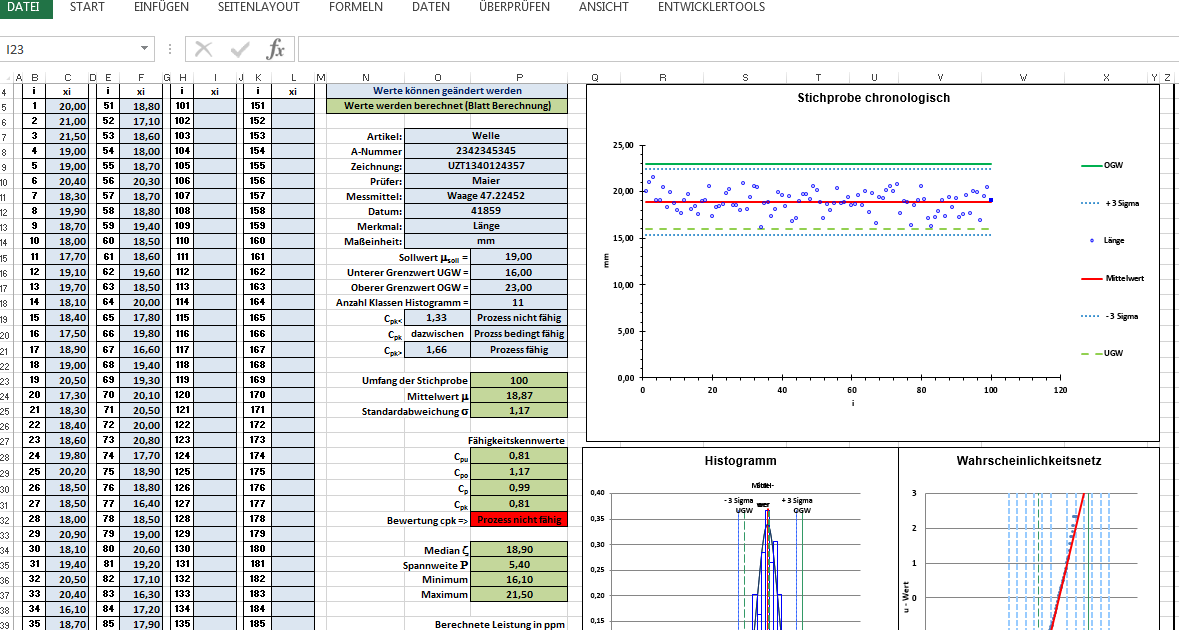Select 'Prozess bedingt fähig' cell
Image resolution: width=1179 pixels, height=630 pixels.
(x=519, y=334)
